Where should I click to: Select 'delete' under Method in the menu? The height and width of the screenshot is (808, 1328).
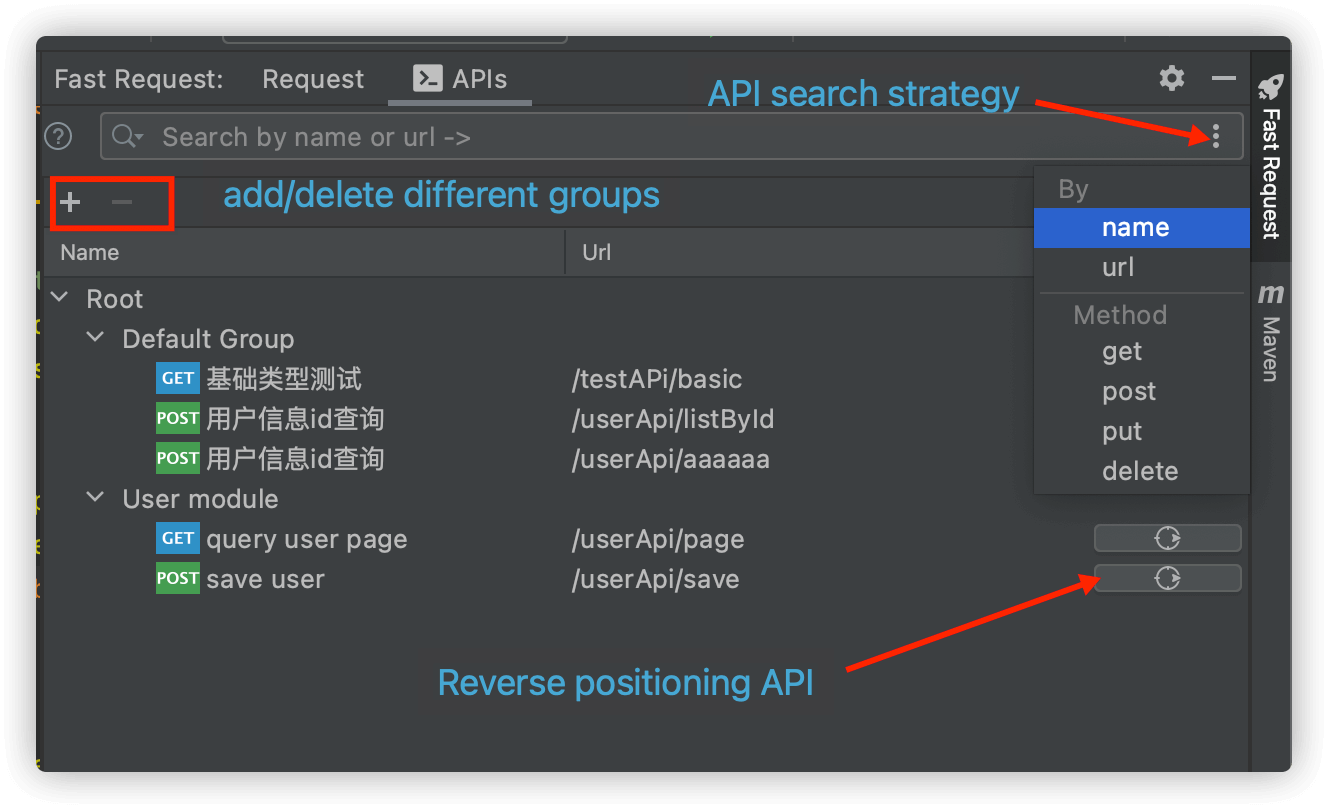[1139, 470]
